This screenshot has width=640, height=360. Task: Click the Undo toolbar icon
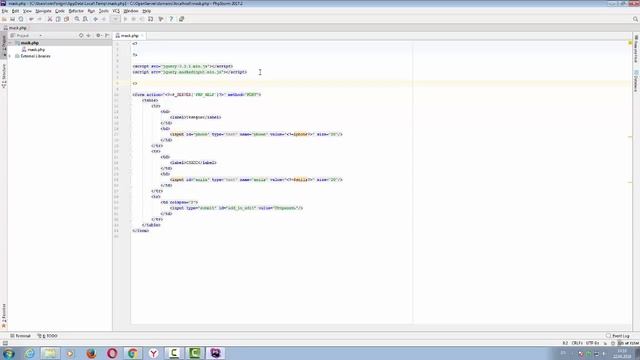pos(31,19)
